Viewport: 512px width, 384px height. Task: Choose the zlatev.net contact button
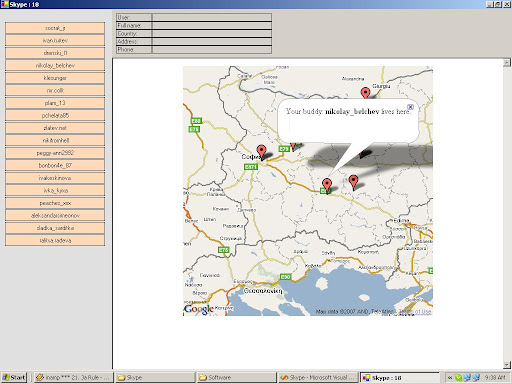click(x=55, y=128)
